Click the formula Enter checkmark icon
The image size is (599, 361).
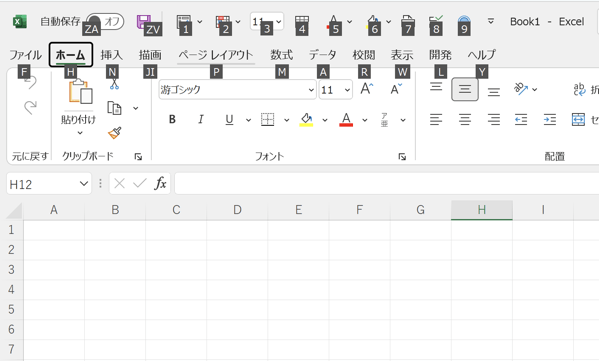click(140, 184)
